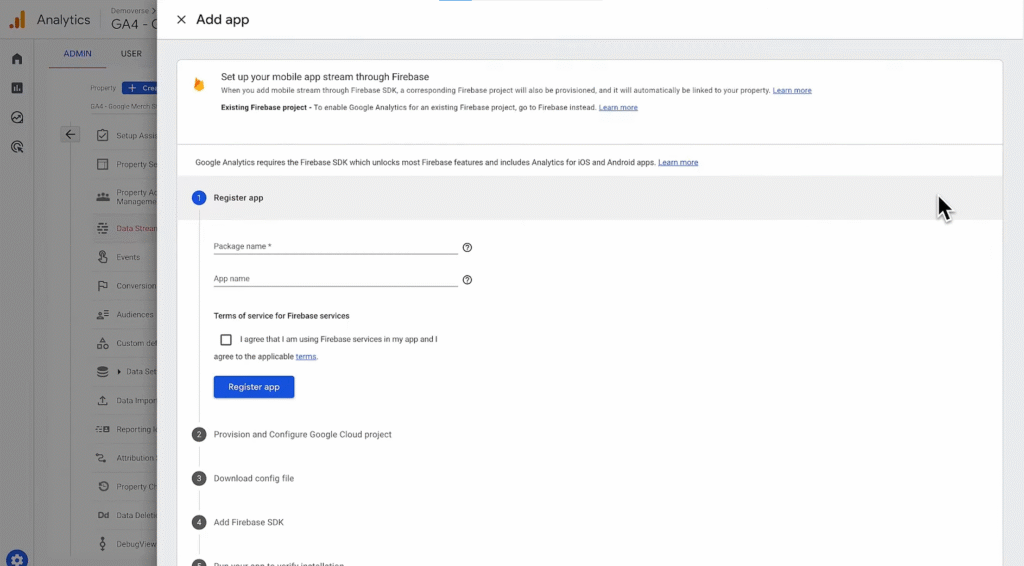Close the Add app panel

pos(181,20)
